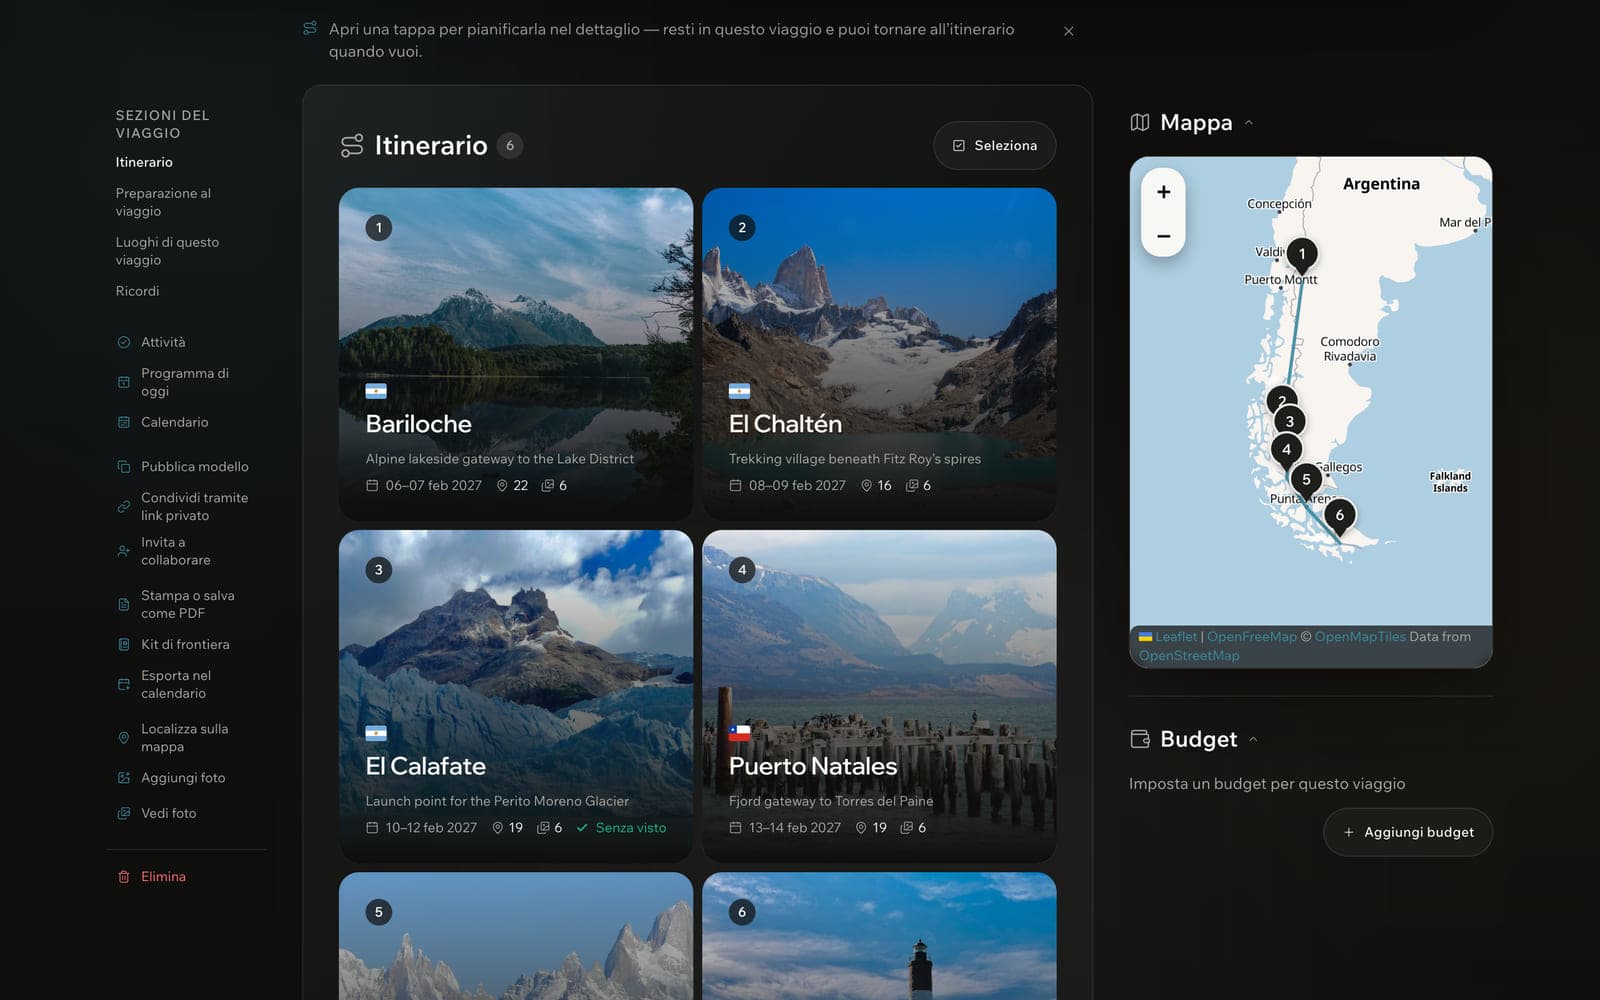The image size is (1600, 1000).
Task: Open the OpenMapTiles link
Action: coord(1360,636)
